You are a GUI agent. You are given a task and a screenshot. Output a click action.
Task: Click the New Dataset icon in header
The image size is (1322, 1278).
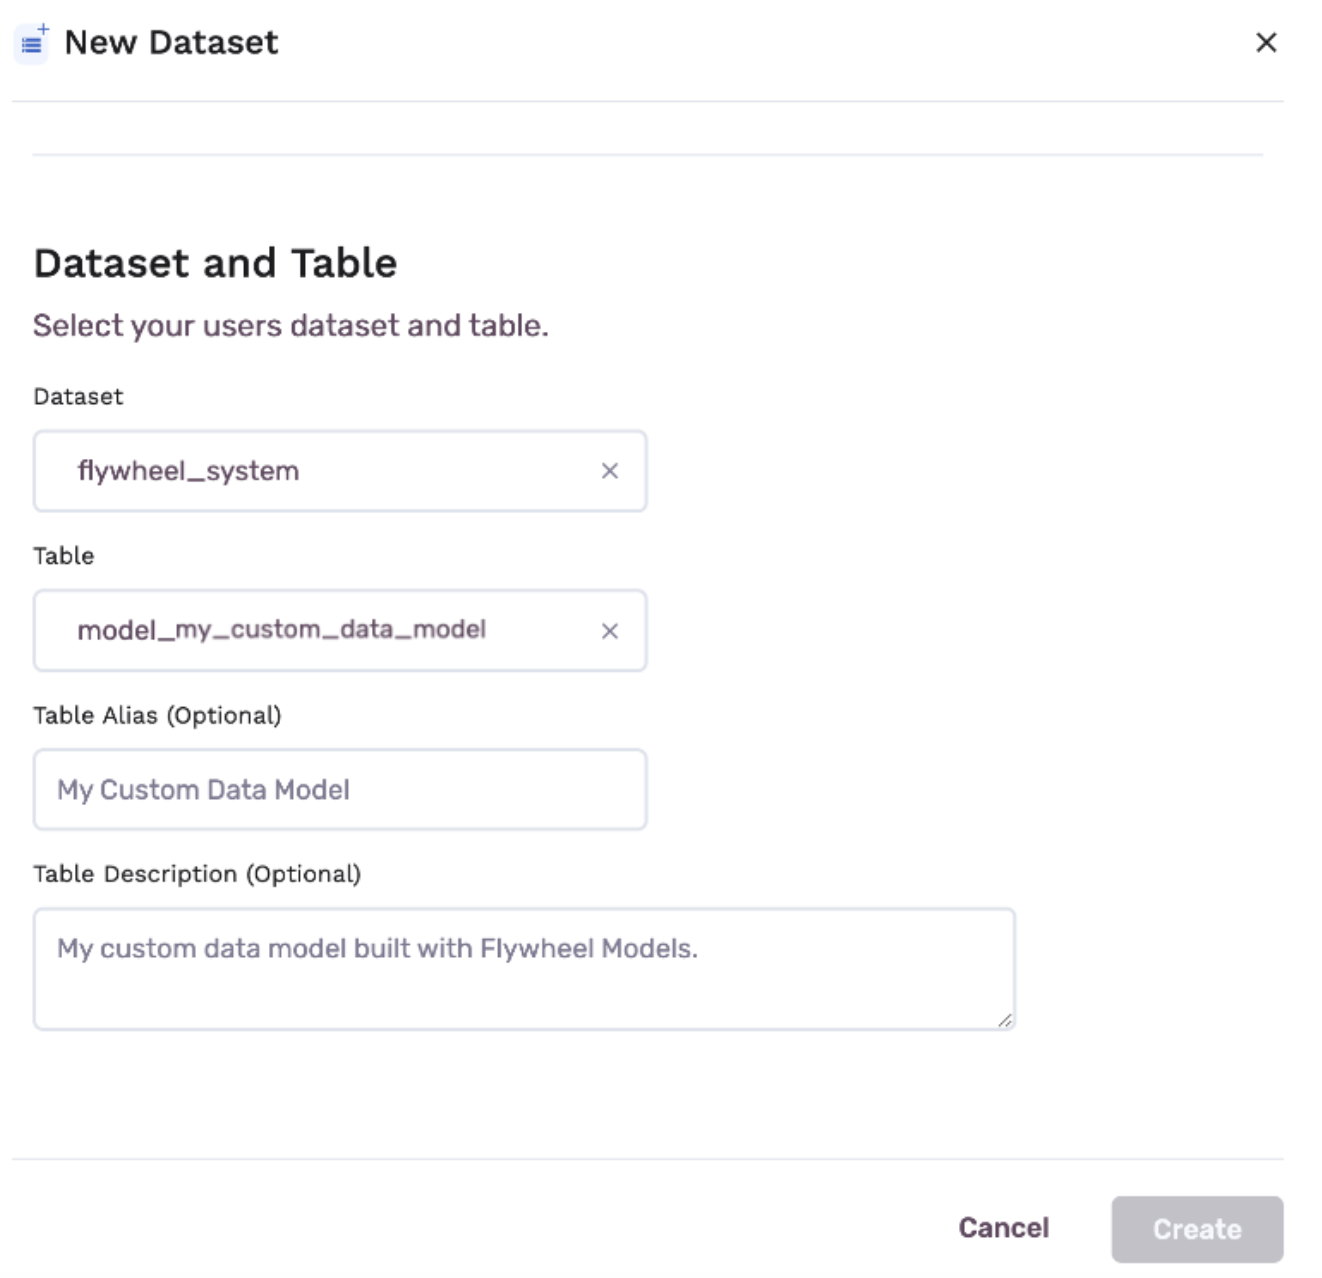point(33,43)
